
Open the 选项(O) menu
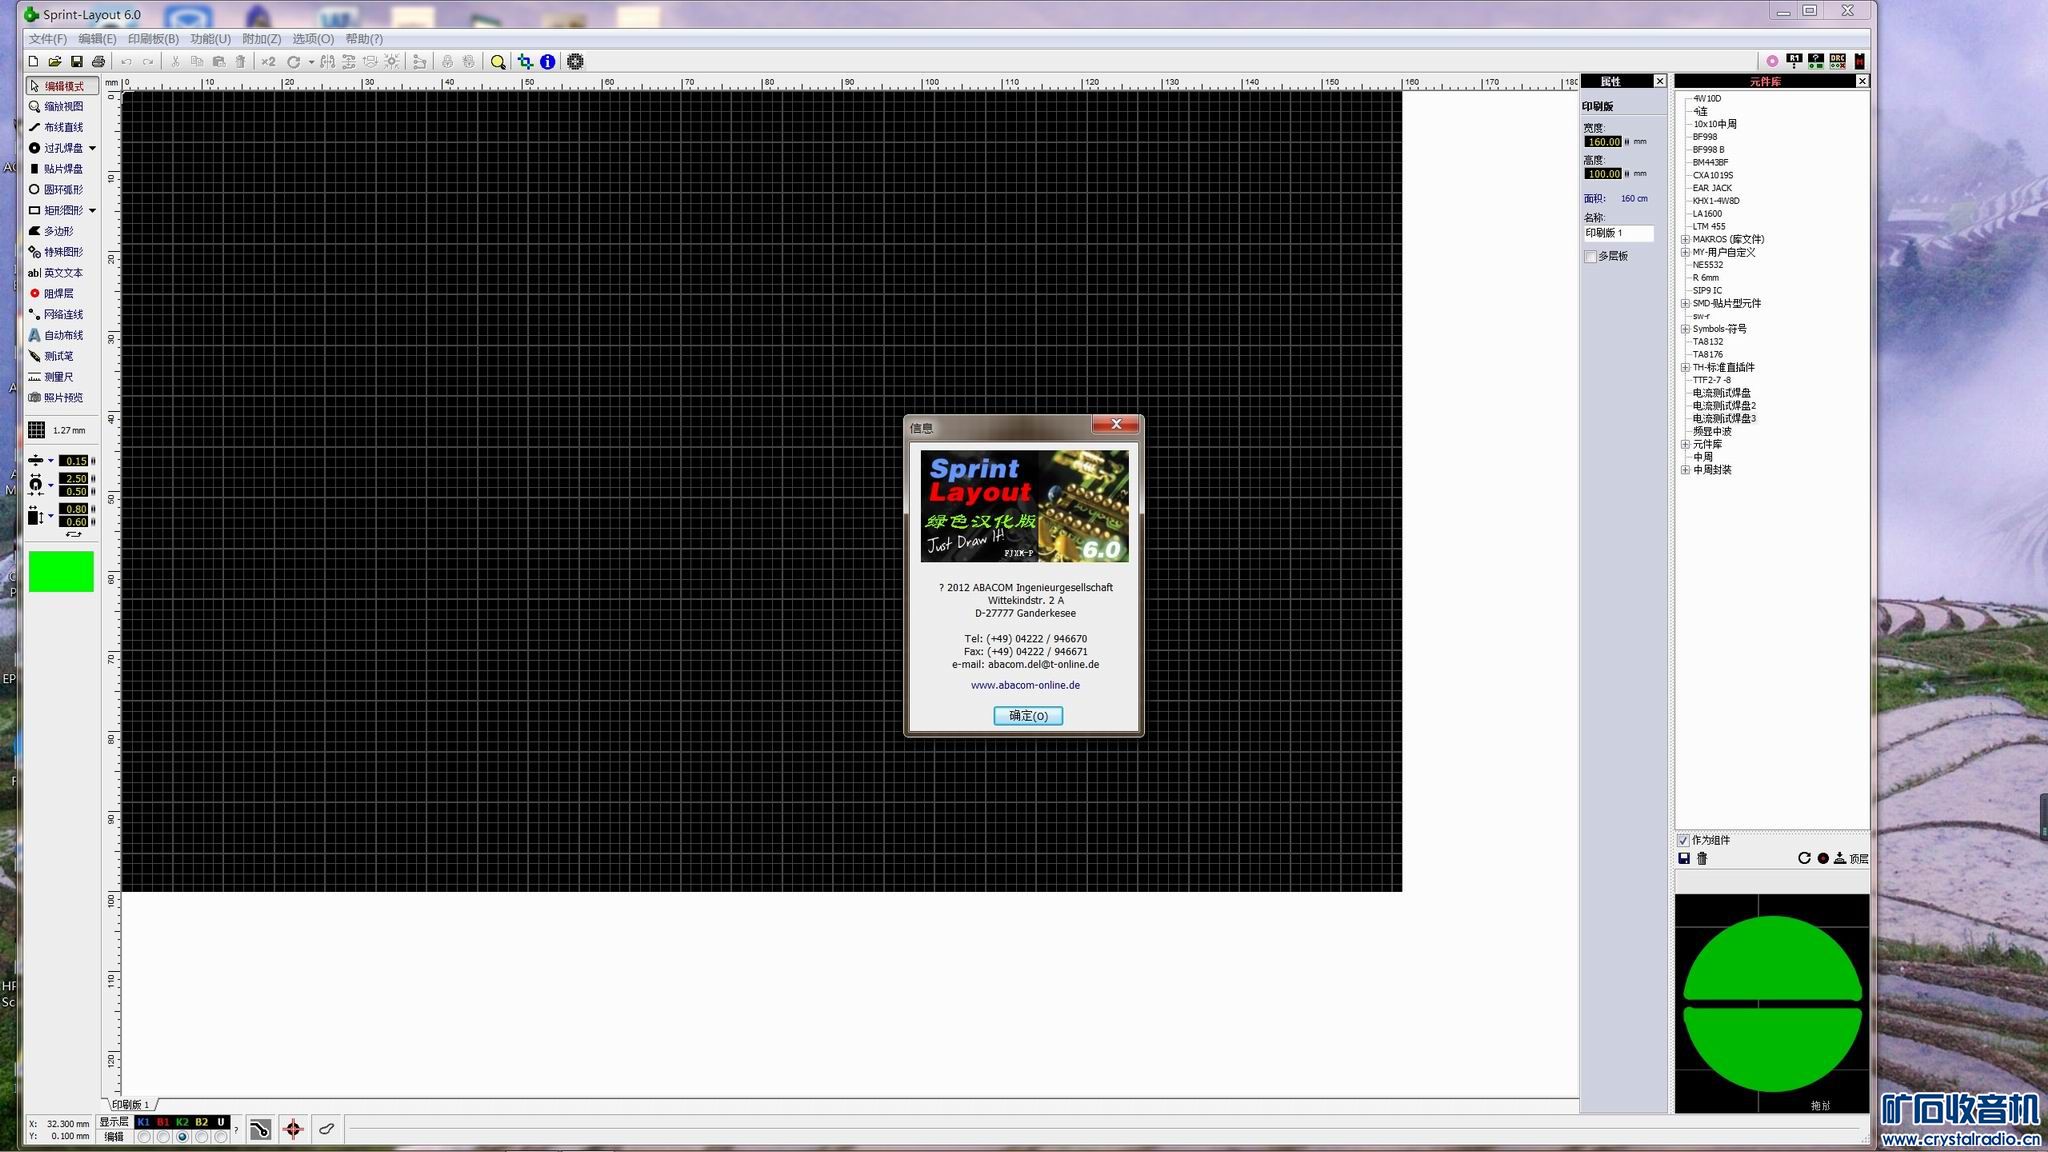point(313,39)
